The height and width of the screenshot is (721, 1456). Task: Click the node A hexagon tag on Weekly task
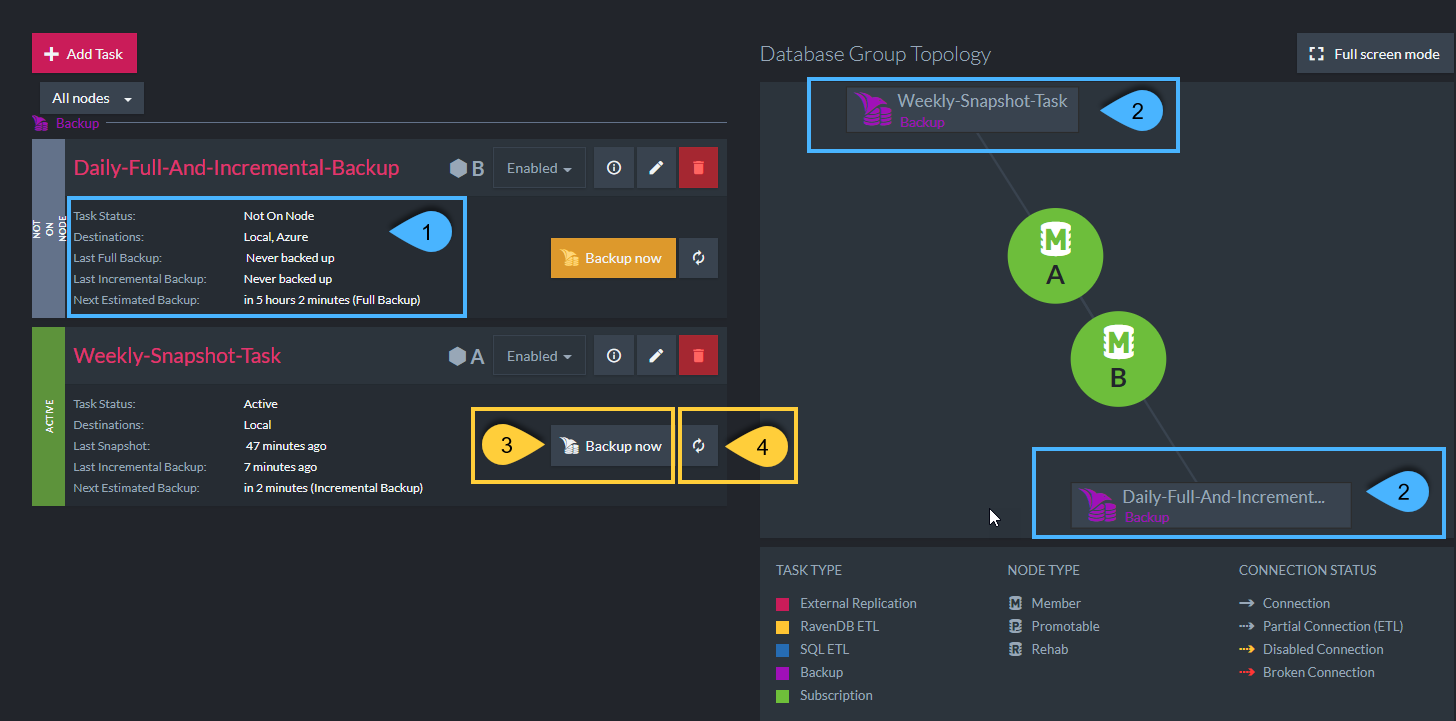point(467,356)
